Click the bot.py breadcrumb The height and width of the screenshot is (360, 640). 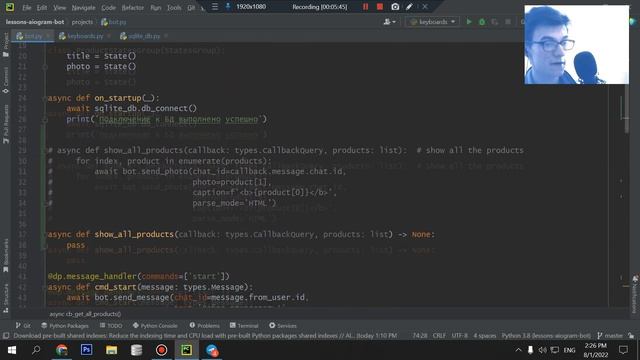(x=114, y=22)
